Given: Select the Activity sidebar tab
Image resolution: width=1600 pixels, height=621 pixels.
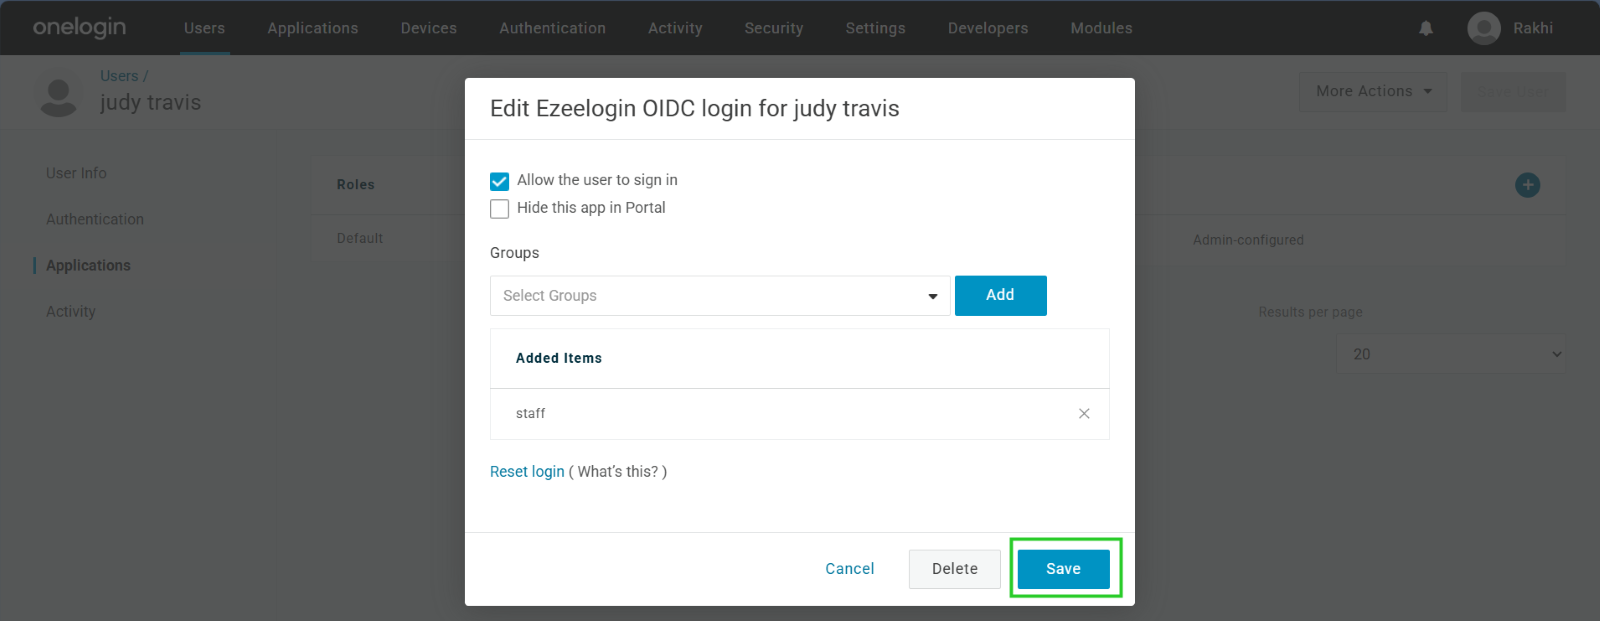Looking at the screenshot, I should coord(71,311).
